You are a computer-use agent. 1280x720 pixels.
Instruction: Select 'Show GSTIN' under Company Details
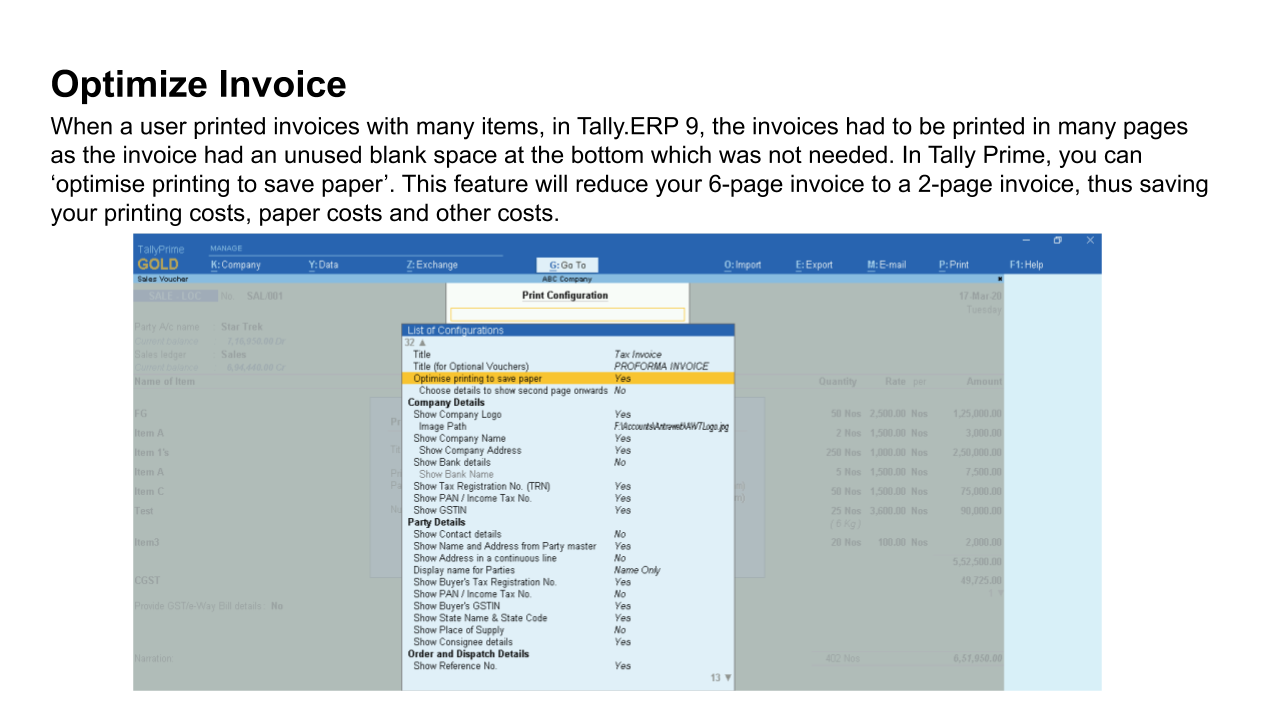pyautogui.click(x=568, y=511)
